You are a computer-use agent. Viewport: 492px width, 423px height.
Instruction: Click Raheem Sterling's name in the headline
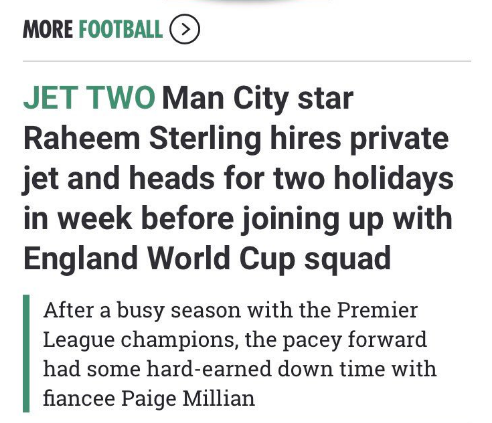142,138
